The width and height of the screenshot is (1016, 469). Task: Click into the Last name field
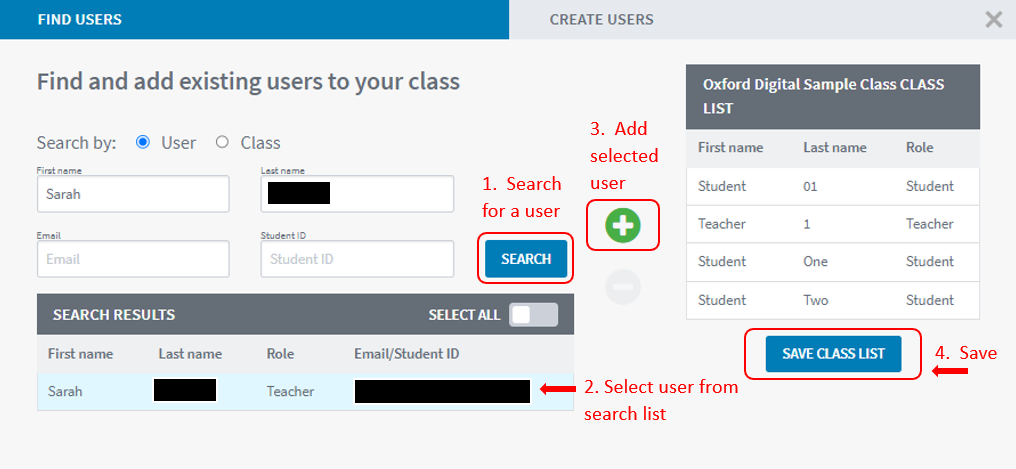(x=357, y=194)
